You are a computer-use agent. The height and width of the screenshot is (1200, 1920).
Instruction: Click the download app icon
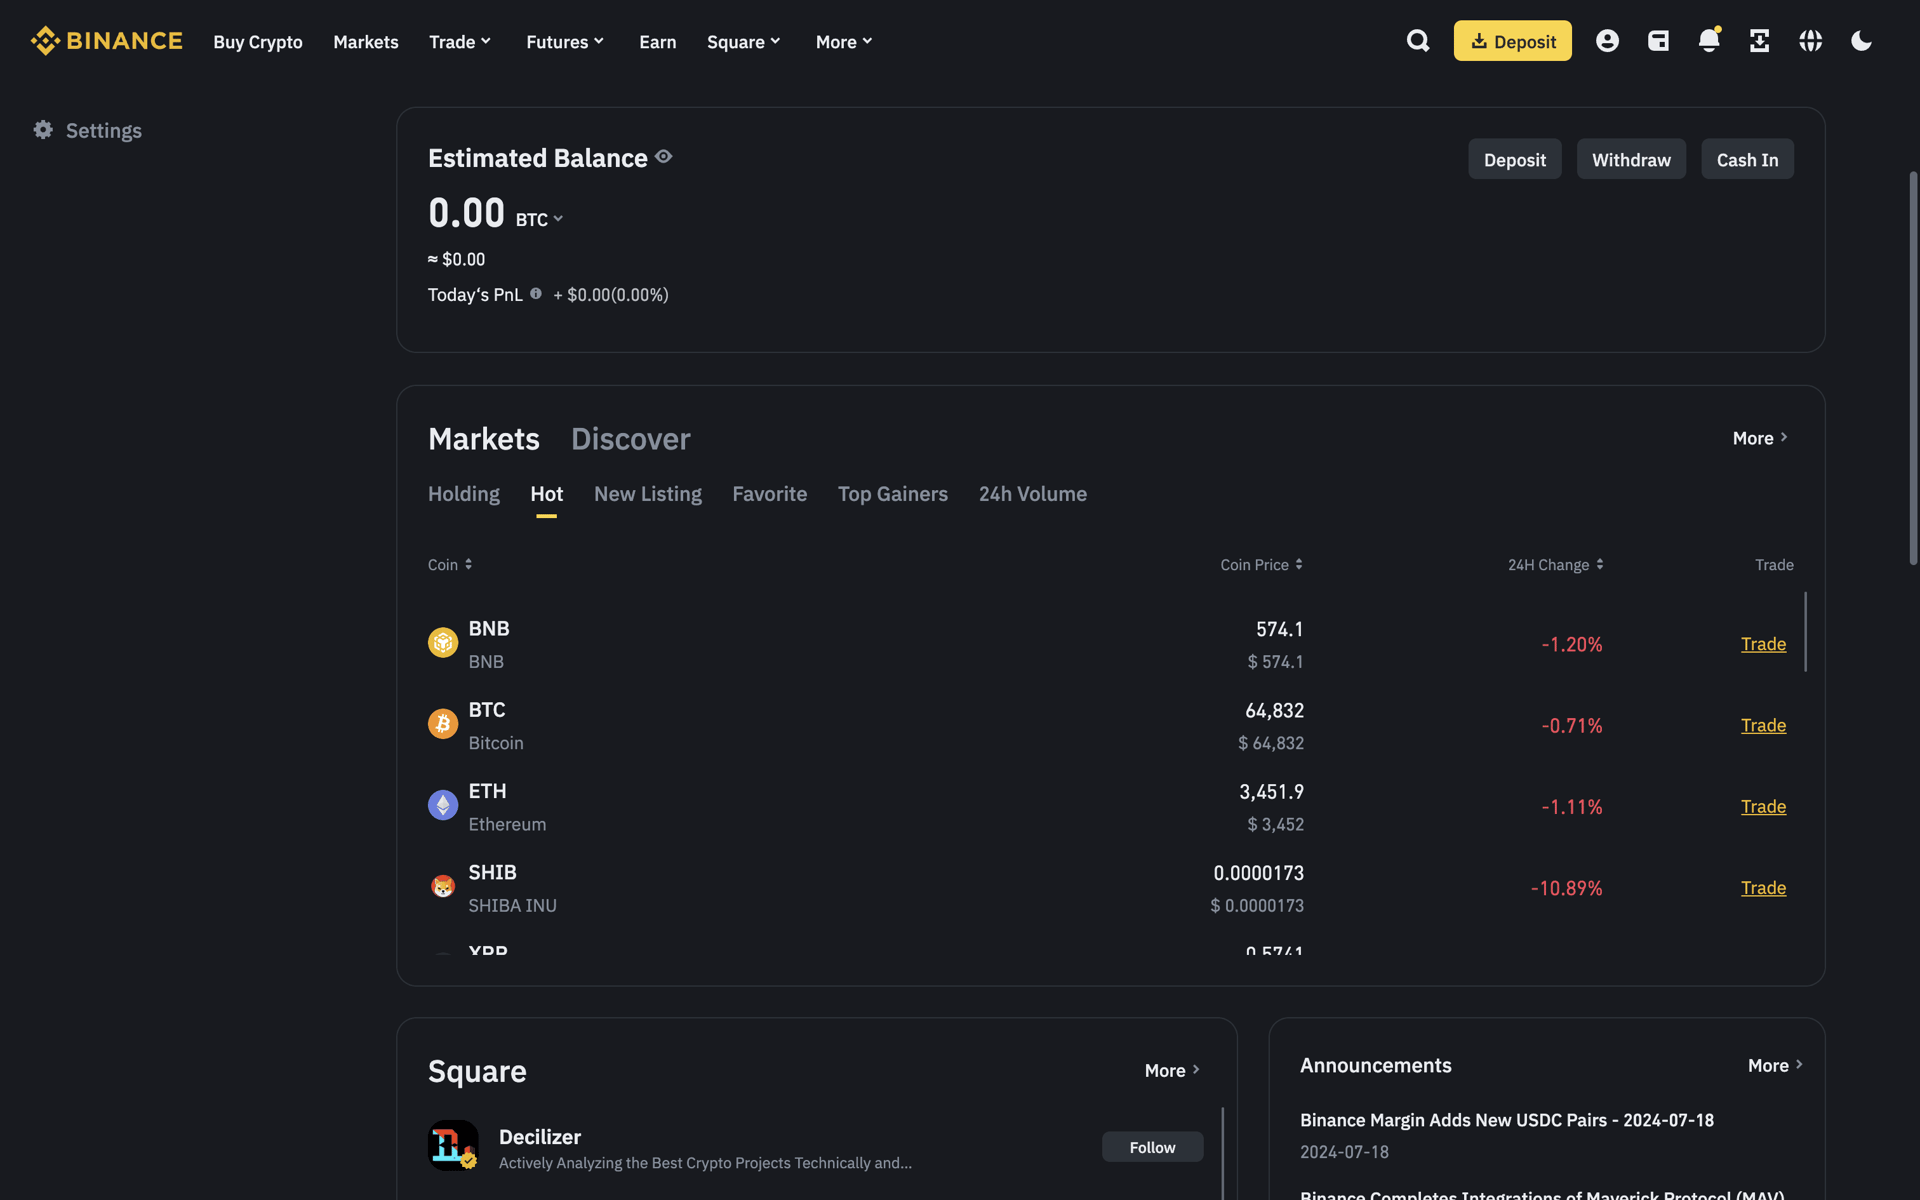[x=1760, y=41]
